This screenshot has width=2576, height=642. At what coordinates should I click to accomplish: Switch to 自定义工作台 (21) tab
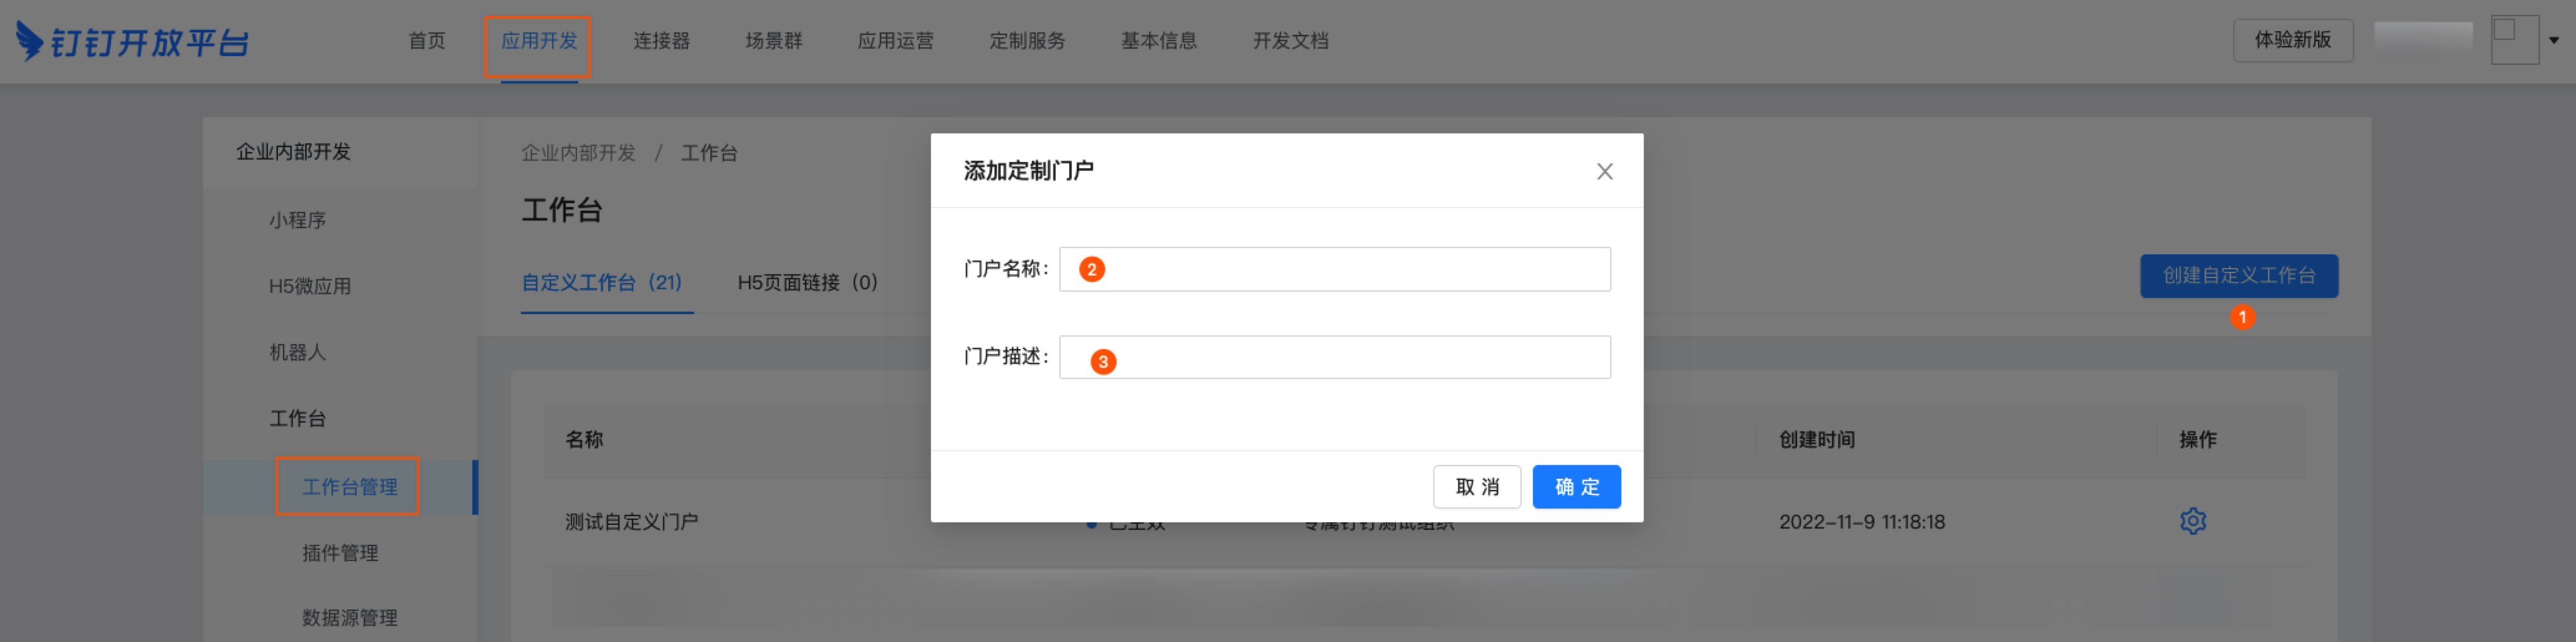coord(602,283)
